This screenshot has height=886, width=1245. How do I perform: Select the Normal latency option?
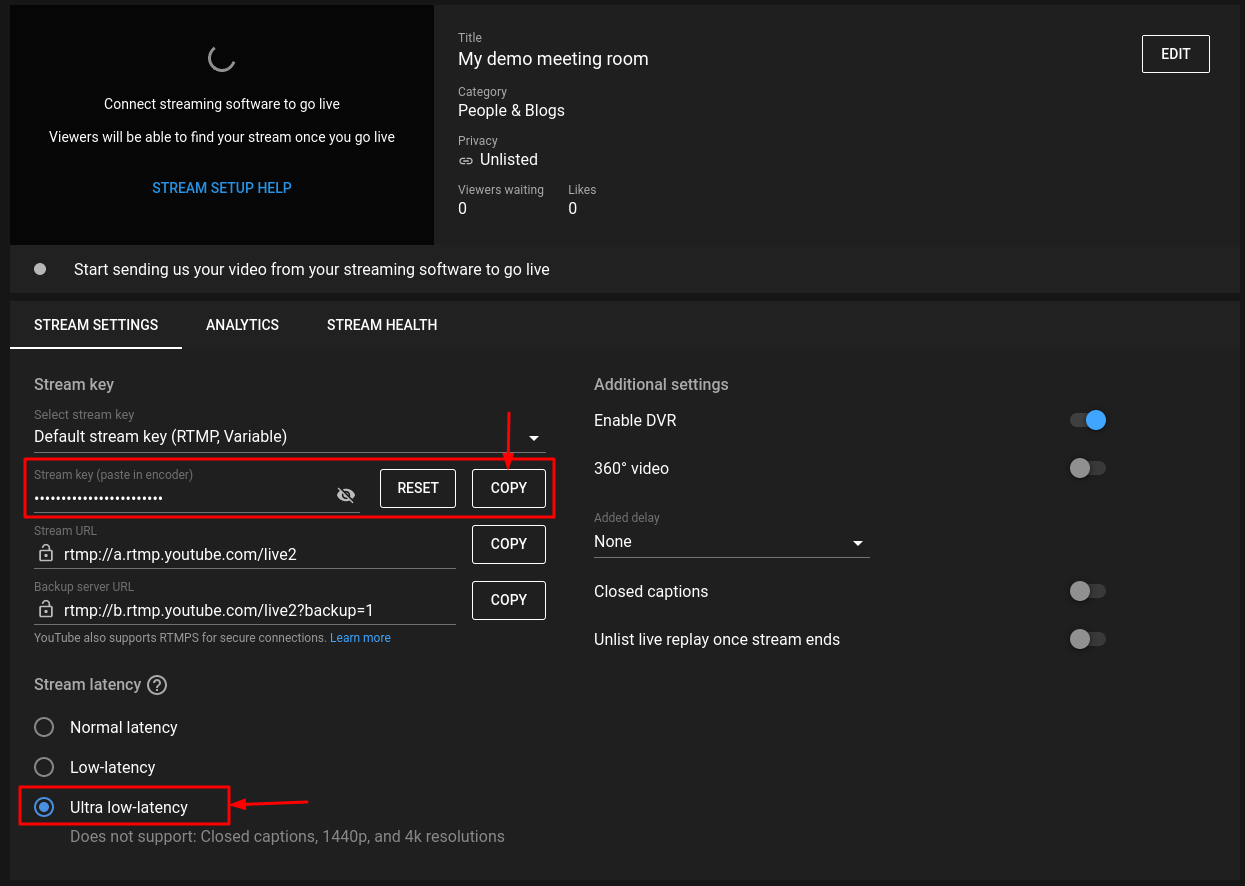pos(43,727)
